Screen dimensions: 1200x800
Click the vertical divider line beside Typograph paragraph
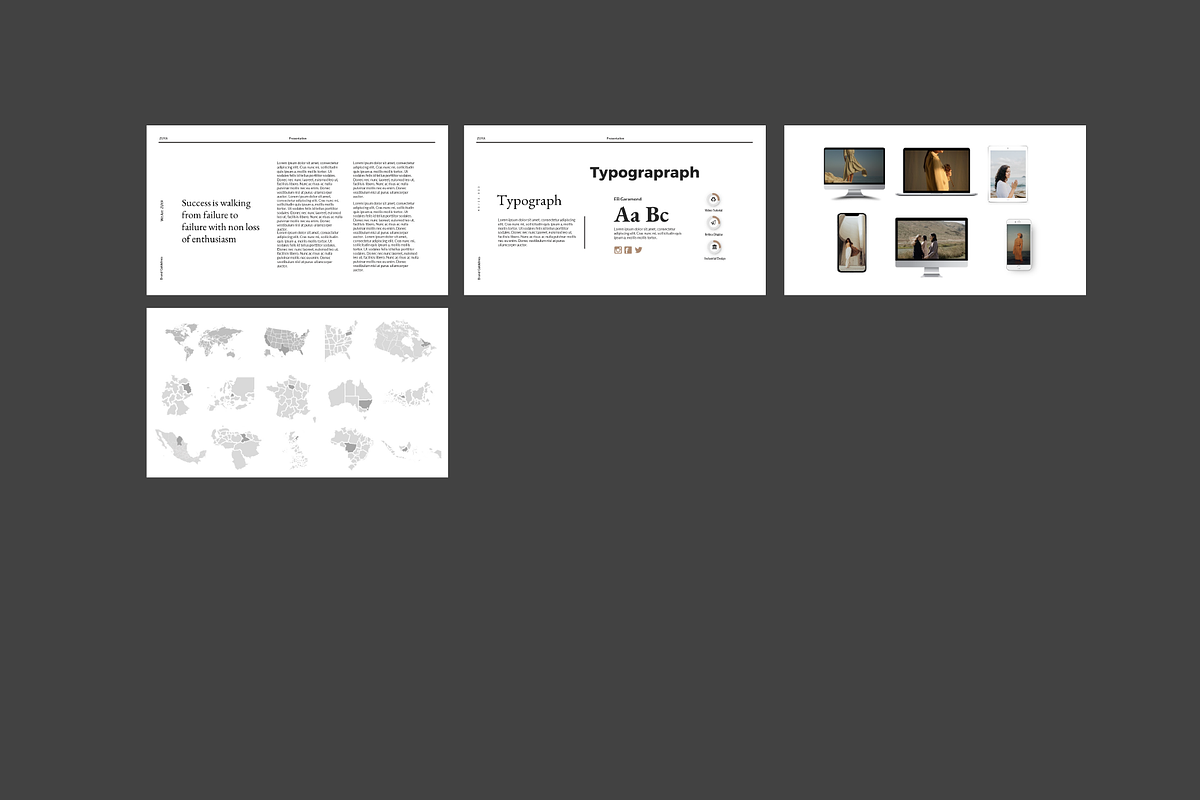(585, 231)
